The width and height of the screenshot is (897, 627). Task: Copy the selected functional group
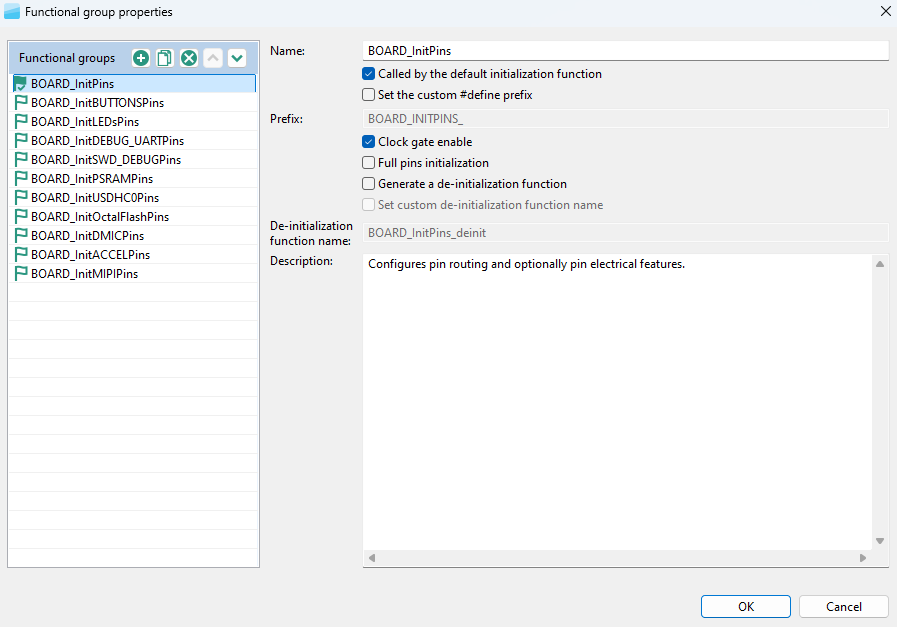point(165,58)
